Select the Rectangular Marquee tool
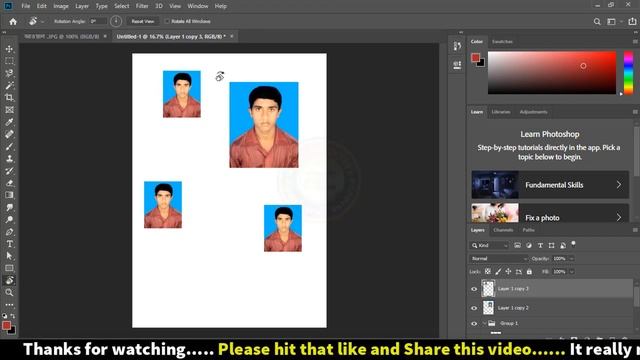The height and width of the screenshot is (360, 640). [9, 61]
